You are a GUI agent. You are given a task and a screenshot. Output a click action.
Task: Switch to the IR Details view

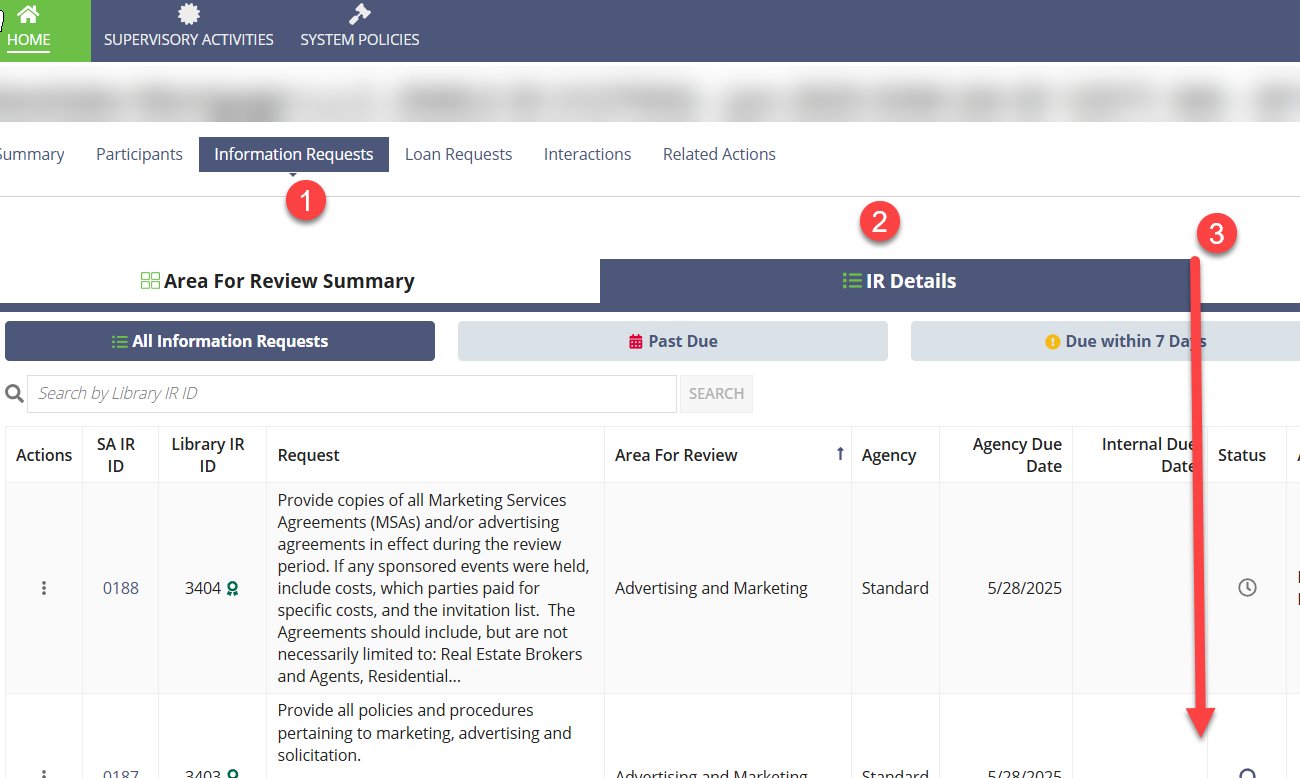(x=899, y=281)
